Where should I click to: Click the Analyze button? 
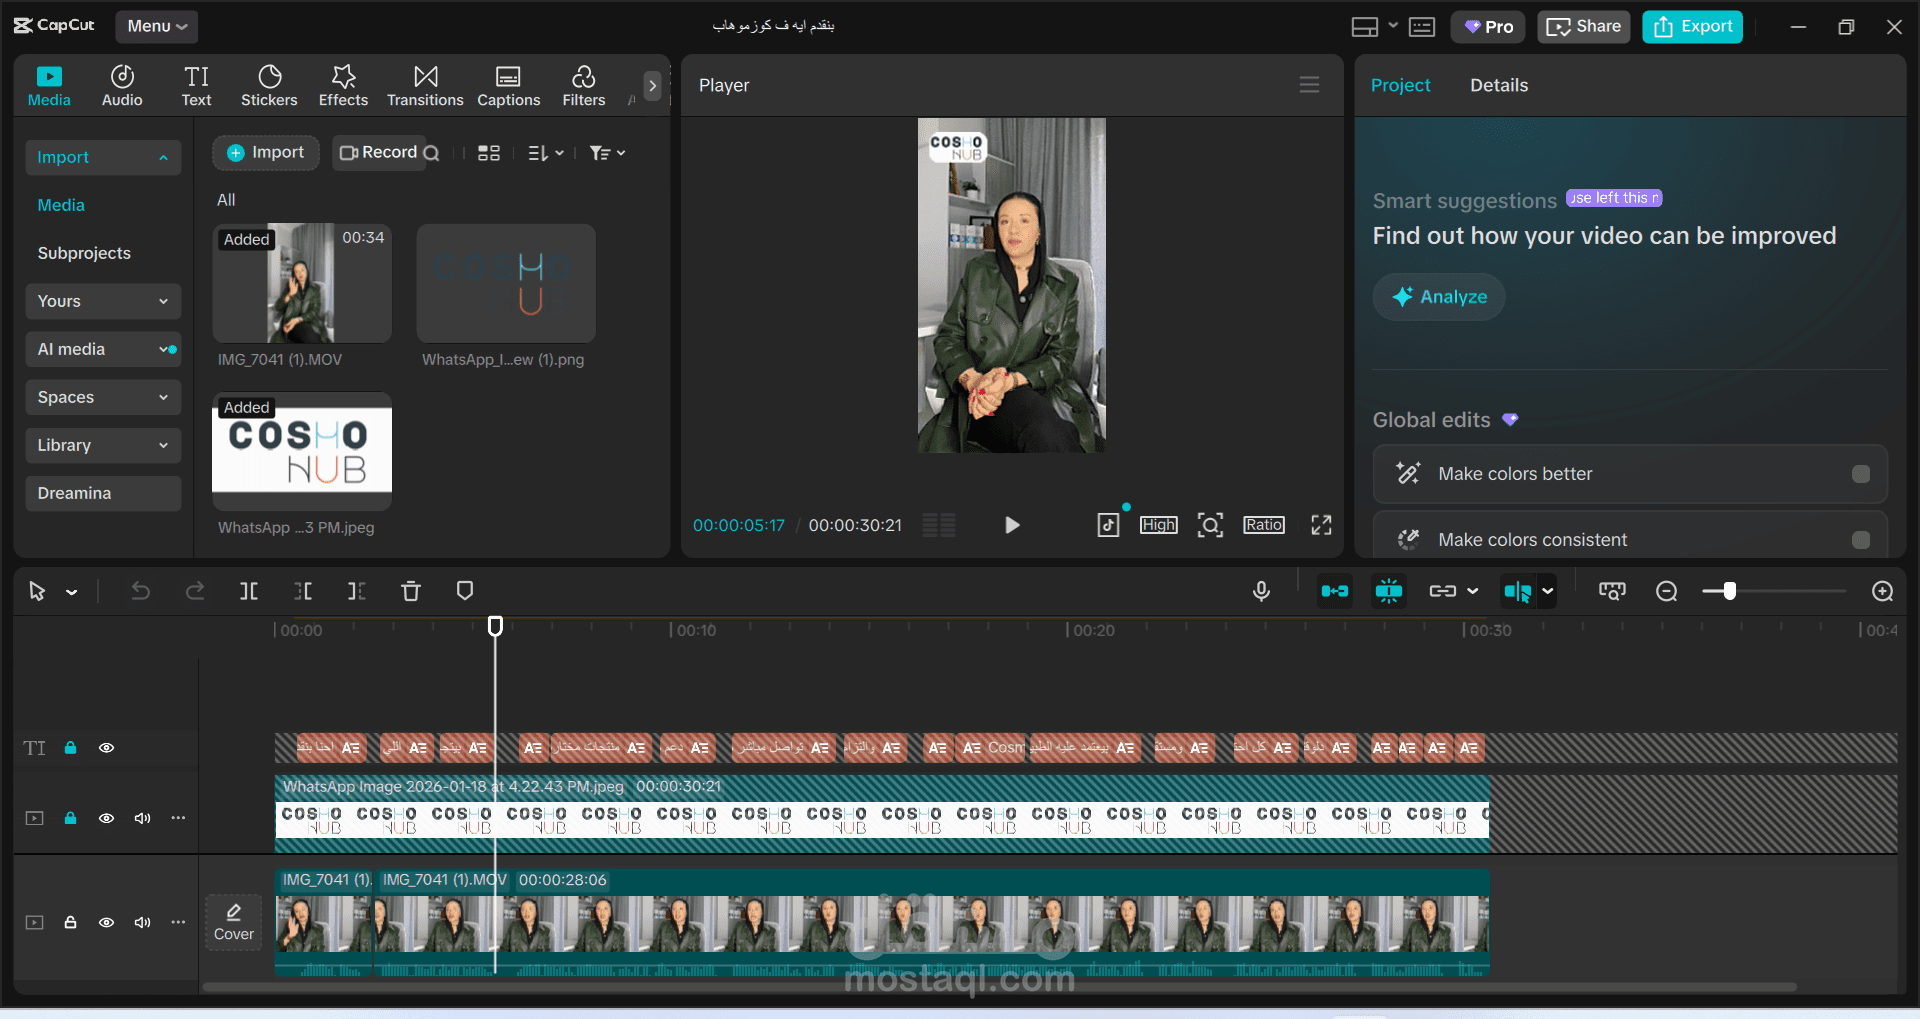click(x=1439, y=297)
